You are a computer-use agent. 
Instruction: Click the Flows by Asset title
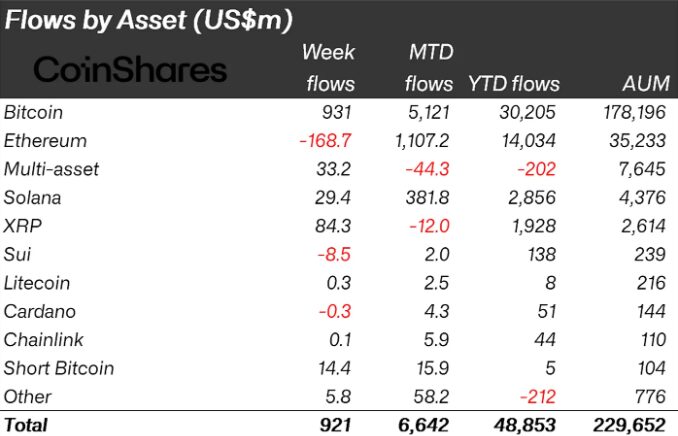click(x=148, y=20)
